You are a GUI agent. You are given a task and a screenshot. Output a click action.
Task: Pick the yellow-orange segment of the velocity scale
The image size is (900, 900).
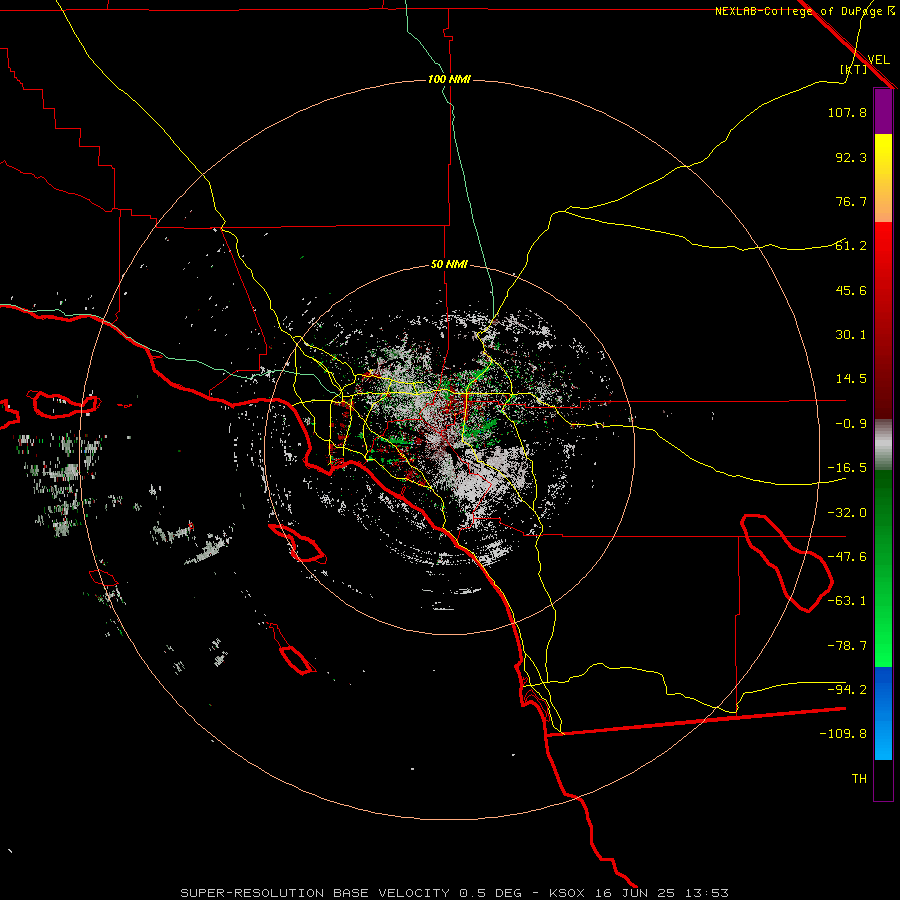point(883,179)
